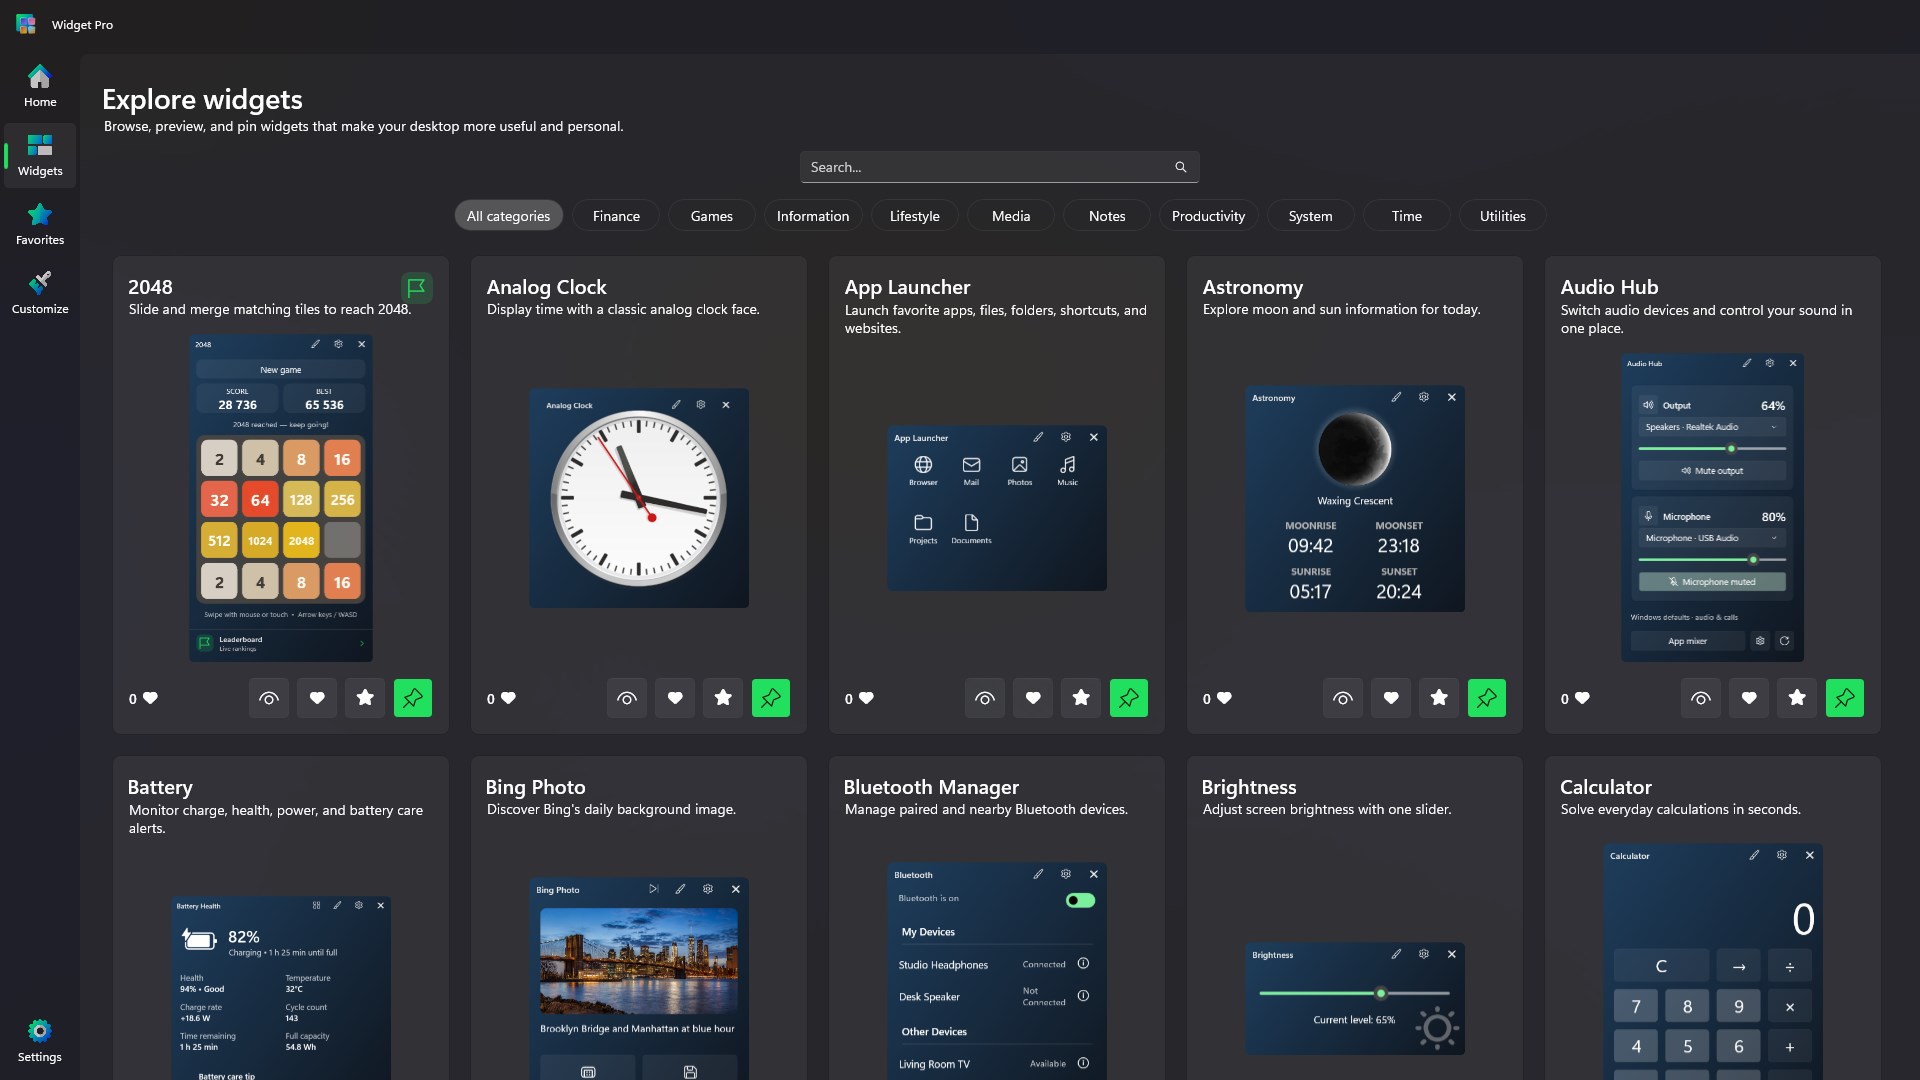Image resolution: width=1920 pixels, height=1080 pixels.
Task: Select the Utilities category filter
Action: coord(1502,216)
